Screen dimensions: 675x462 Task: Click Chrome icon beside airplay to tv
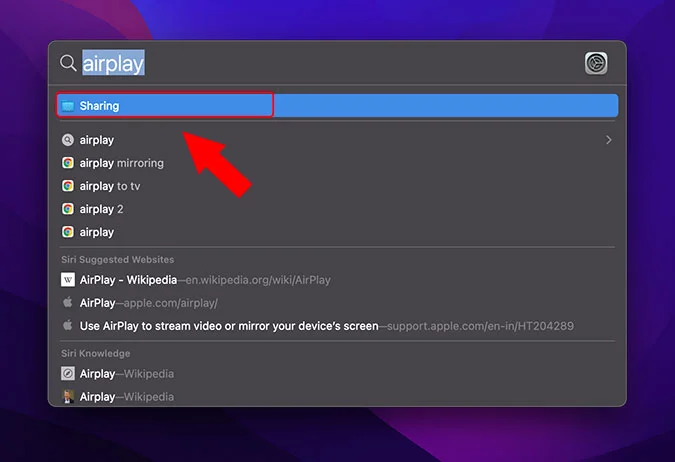(68, 186)
